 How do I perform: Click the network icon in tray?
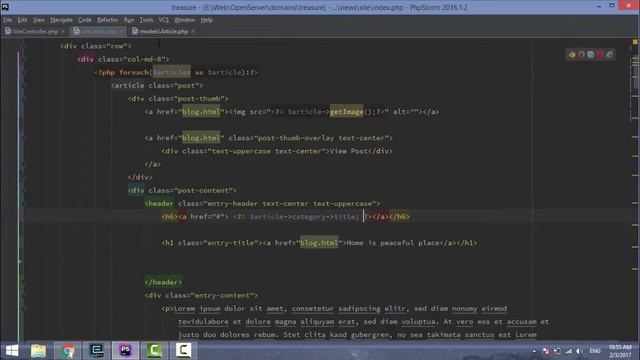tap(568, 351)
